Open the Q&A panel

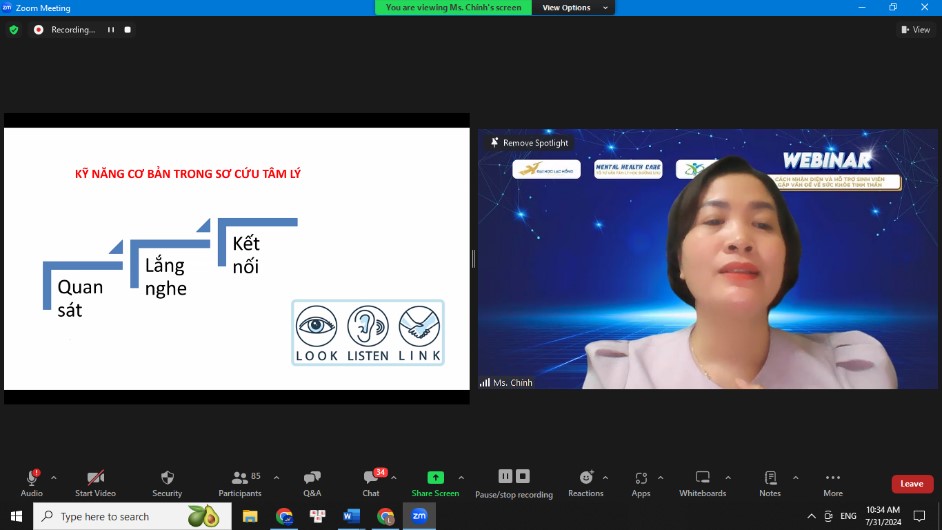click(312, 478)
